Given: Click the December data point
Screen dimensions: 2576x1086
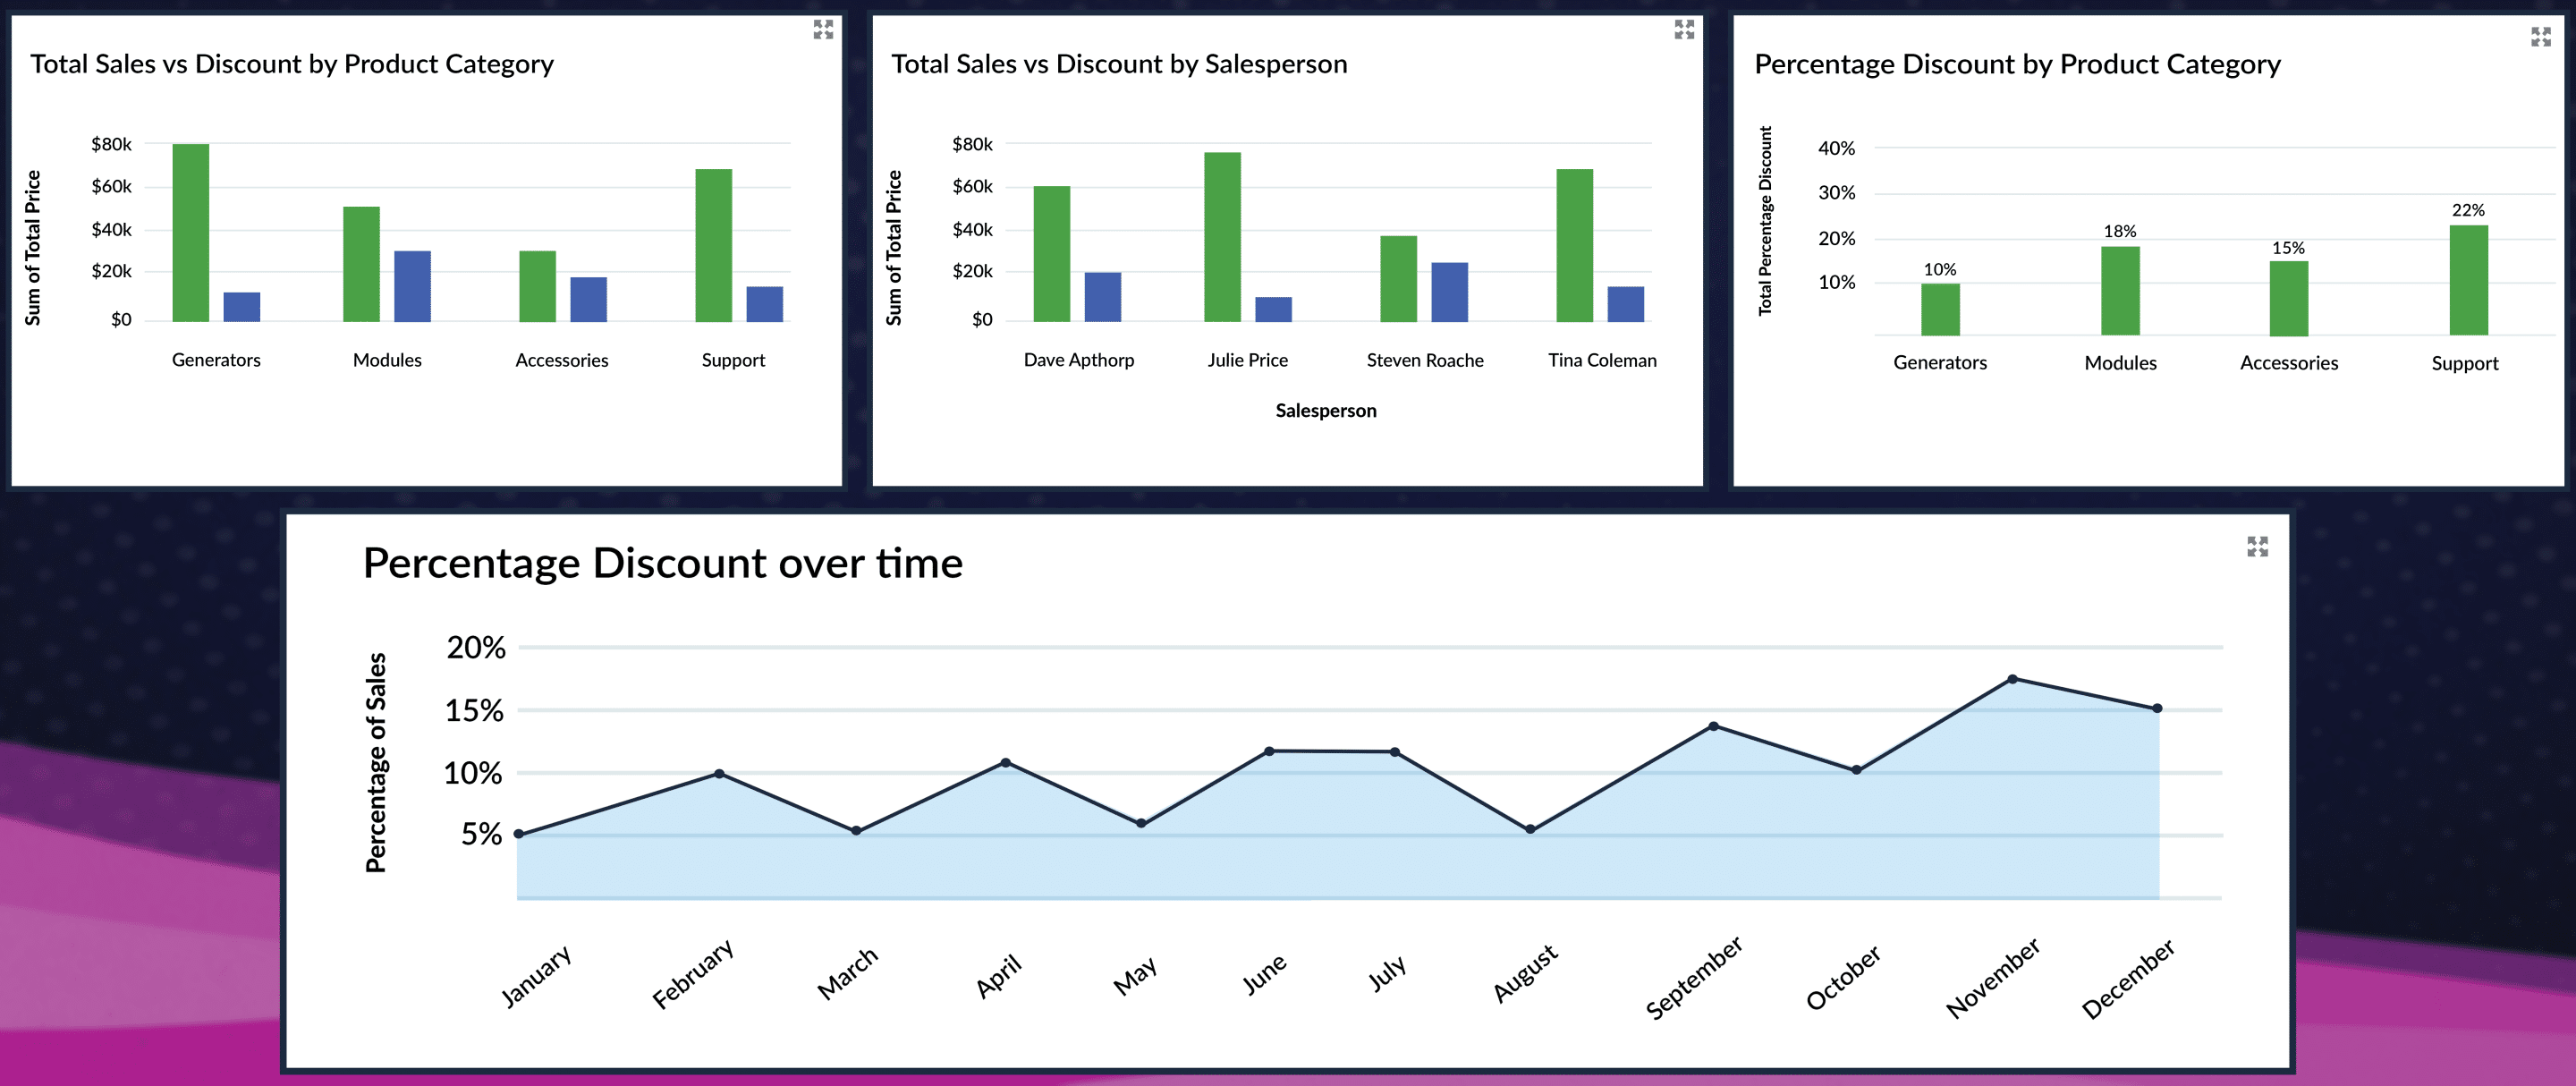Looking at the screenshot, I should point(2157,708).
